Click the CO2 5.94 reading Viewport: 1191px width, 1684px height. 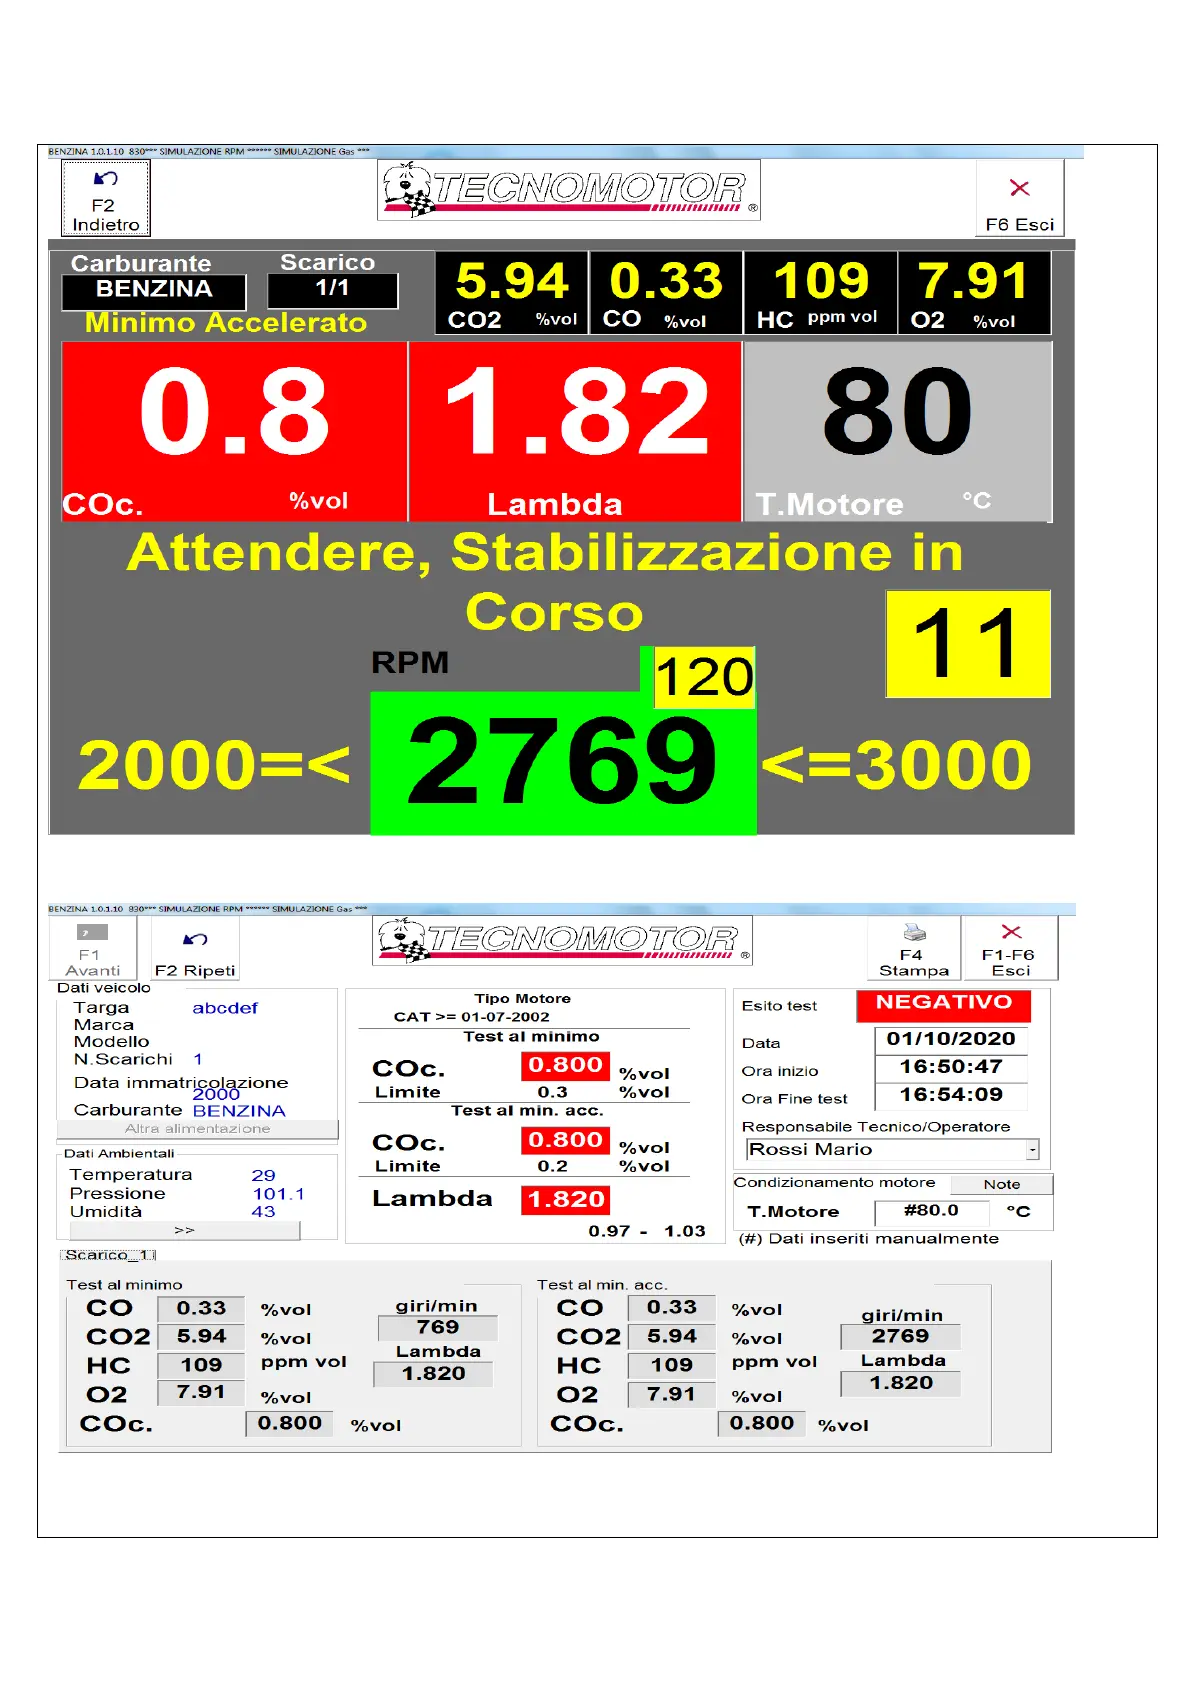coord(512,292)
